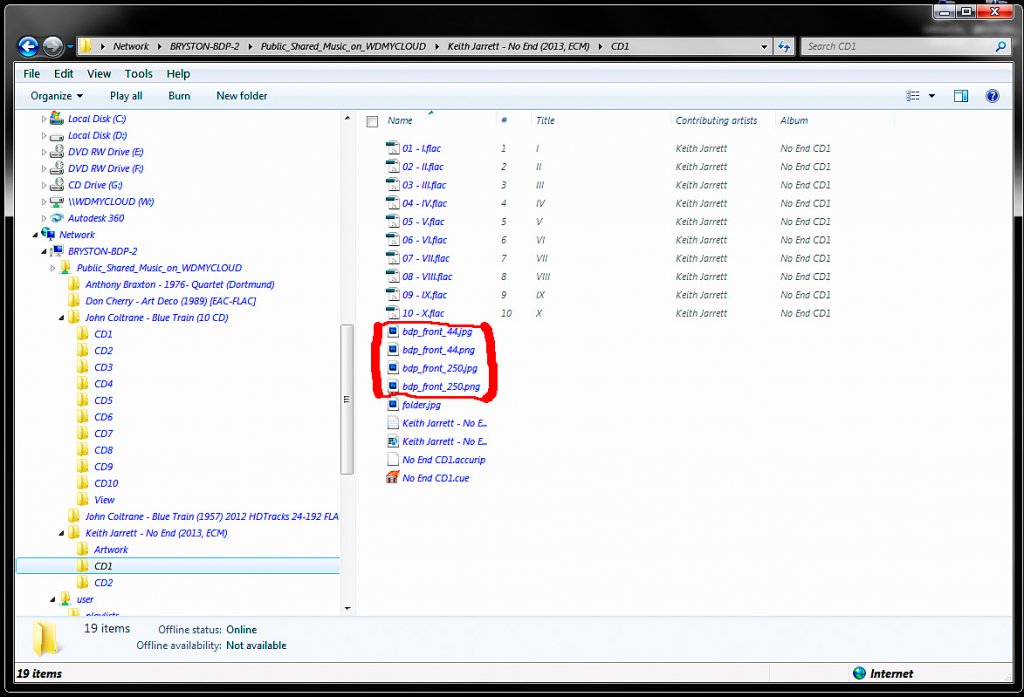Click the Burn button
This screenshot has height=697, width=1024.
coord(179,96)
